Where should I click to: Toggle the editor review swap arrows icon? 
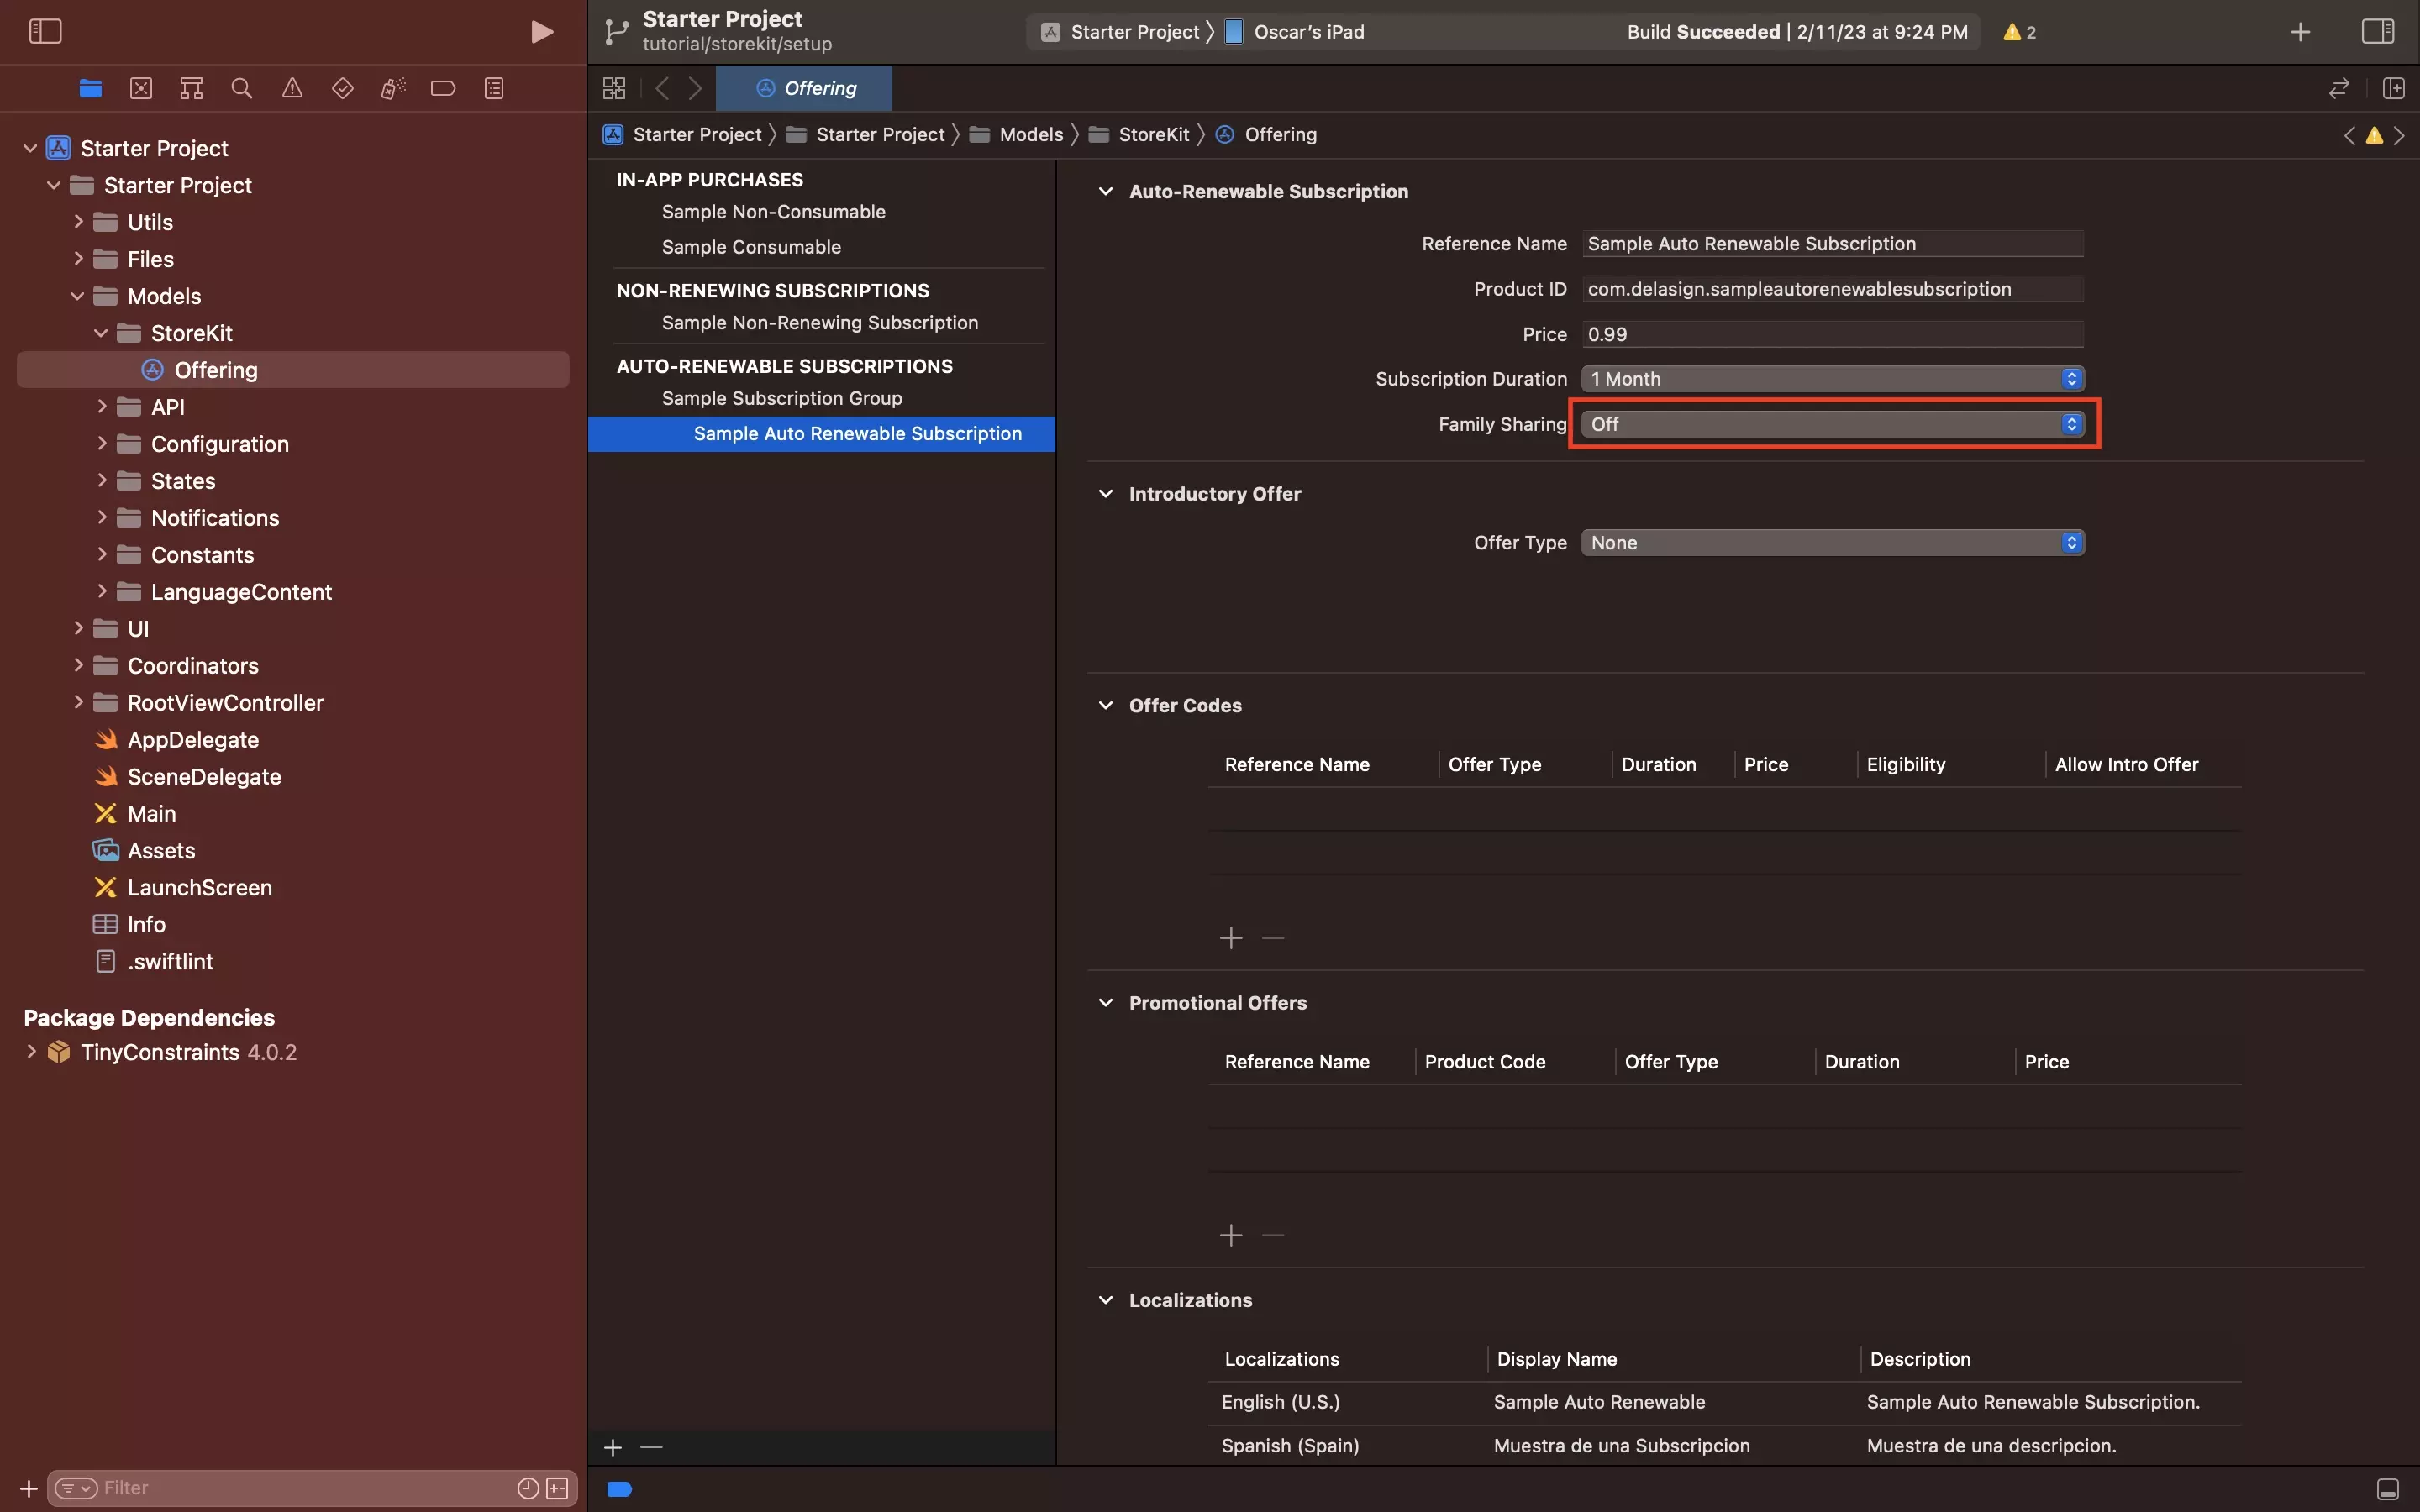[2338, 88]
